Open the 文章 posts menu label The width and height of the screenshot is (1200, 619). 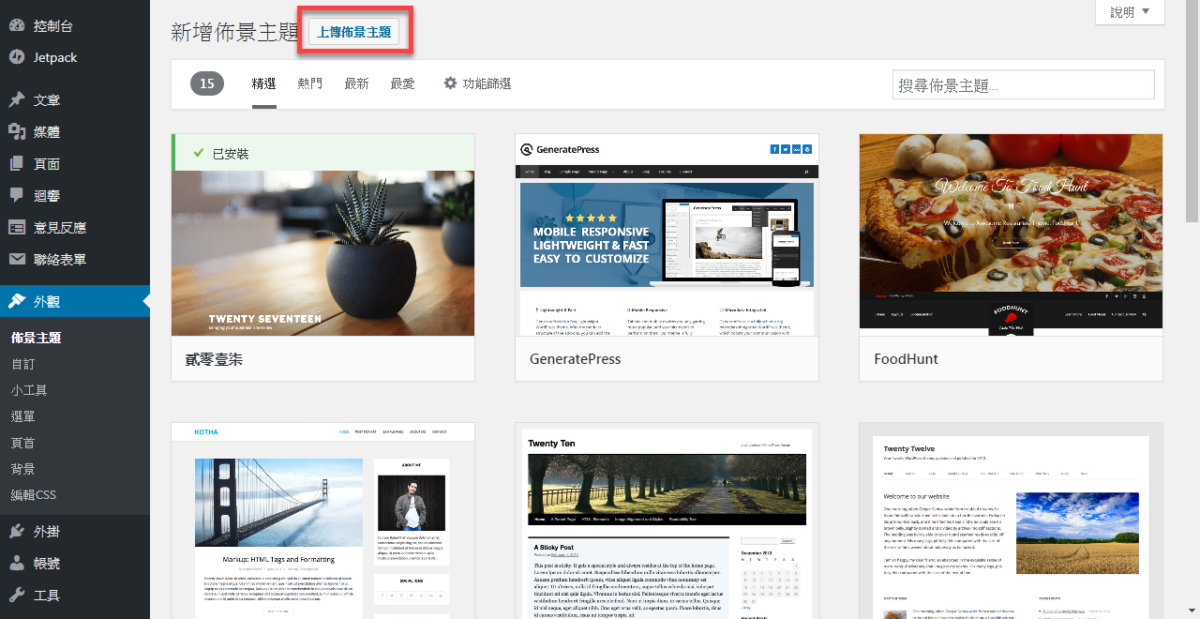pyautogui.click(x=46, y=100)
